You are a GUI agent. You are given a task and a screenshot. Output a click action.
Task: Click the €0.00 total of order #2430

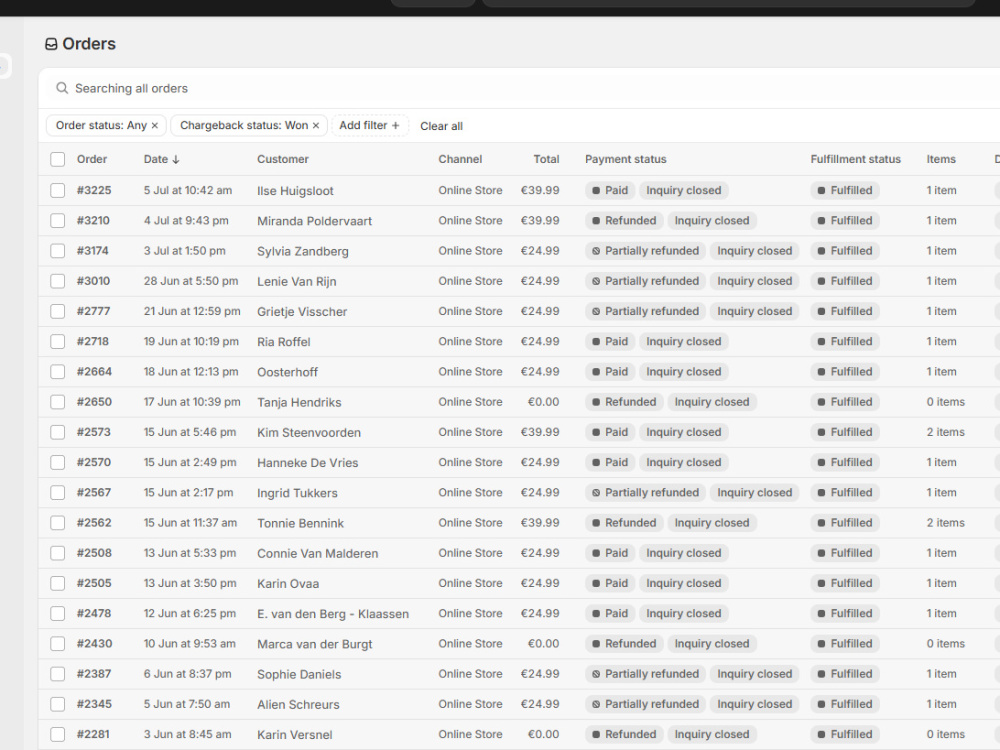pyautogui.click(x=543, y=643)
